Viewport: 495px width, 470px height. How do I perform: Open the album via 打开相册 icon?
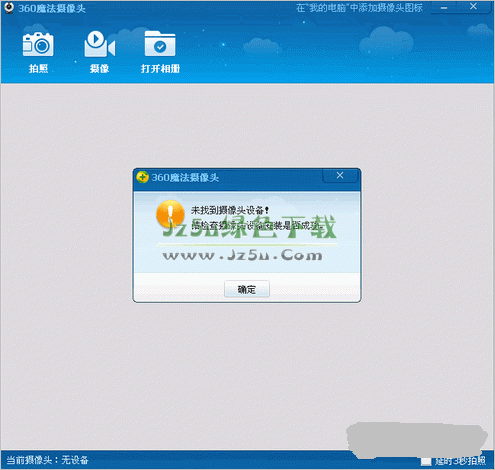pyautogui.click(x=160, y=44)
